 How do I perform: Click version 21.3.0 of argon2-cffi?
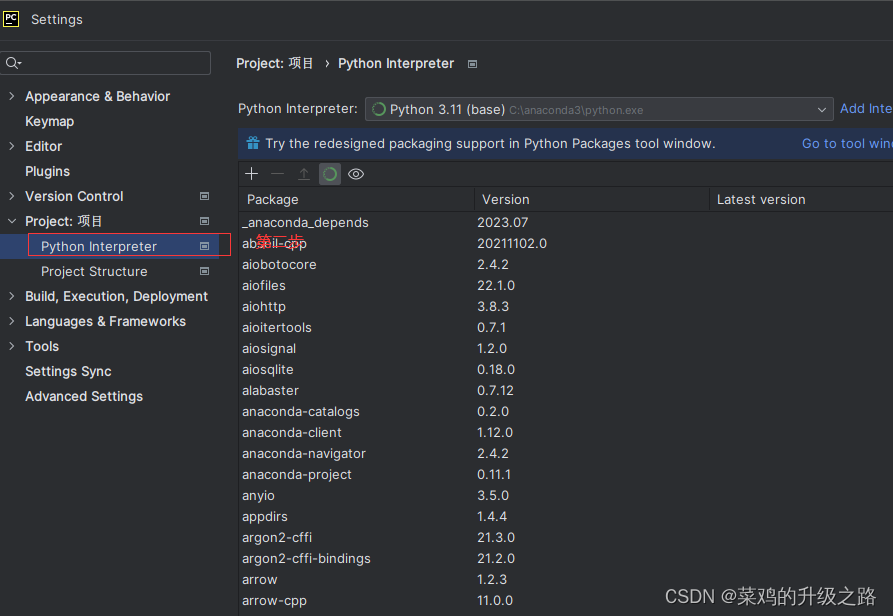[x=496, y=537]
